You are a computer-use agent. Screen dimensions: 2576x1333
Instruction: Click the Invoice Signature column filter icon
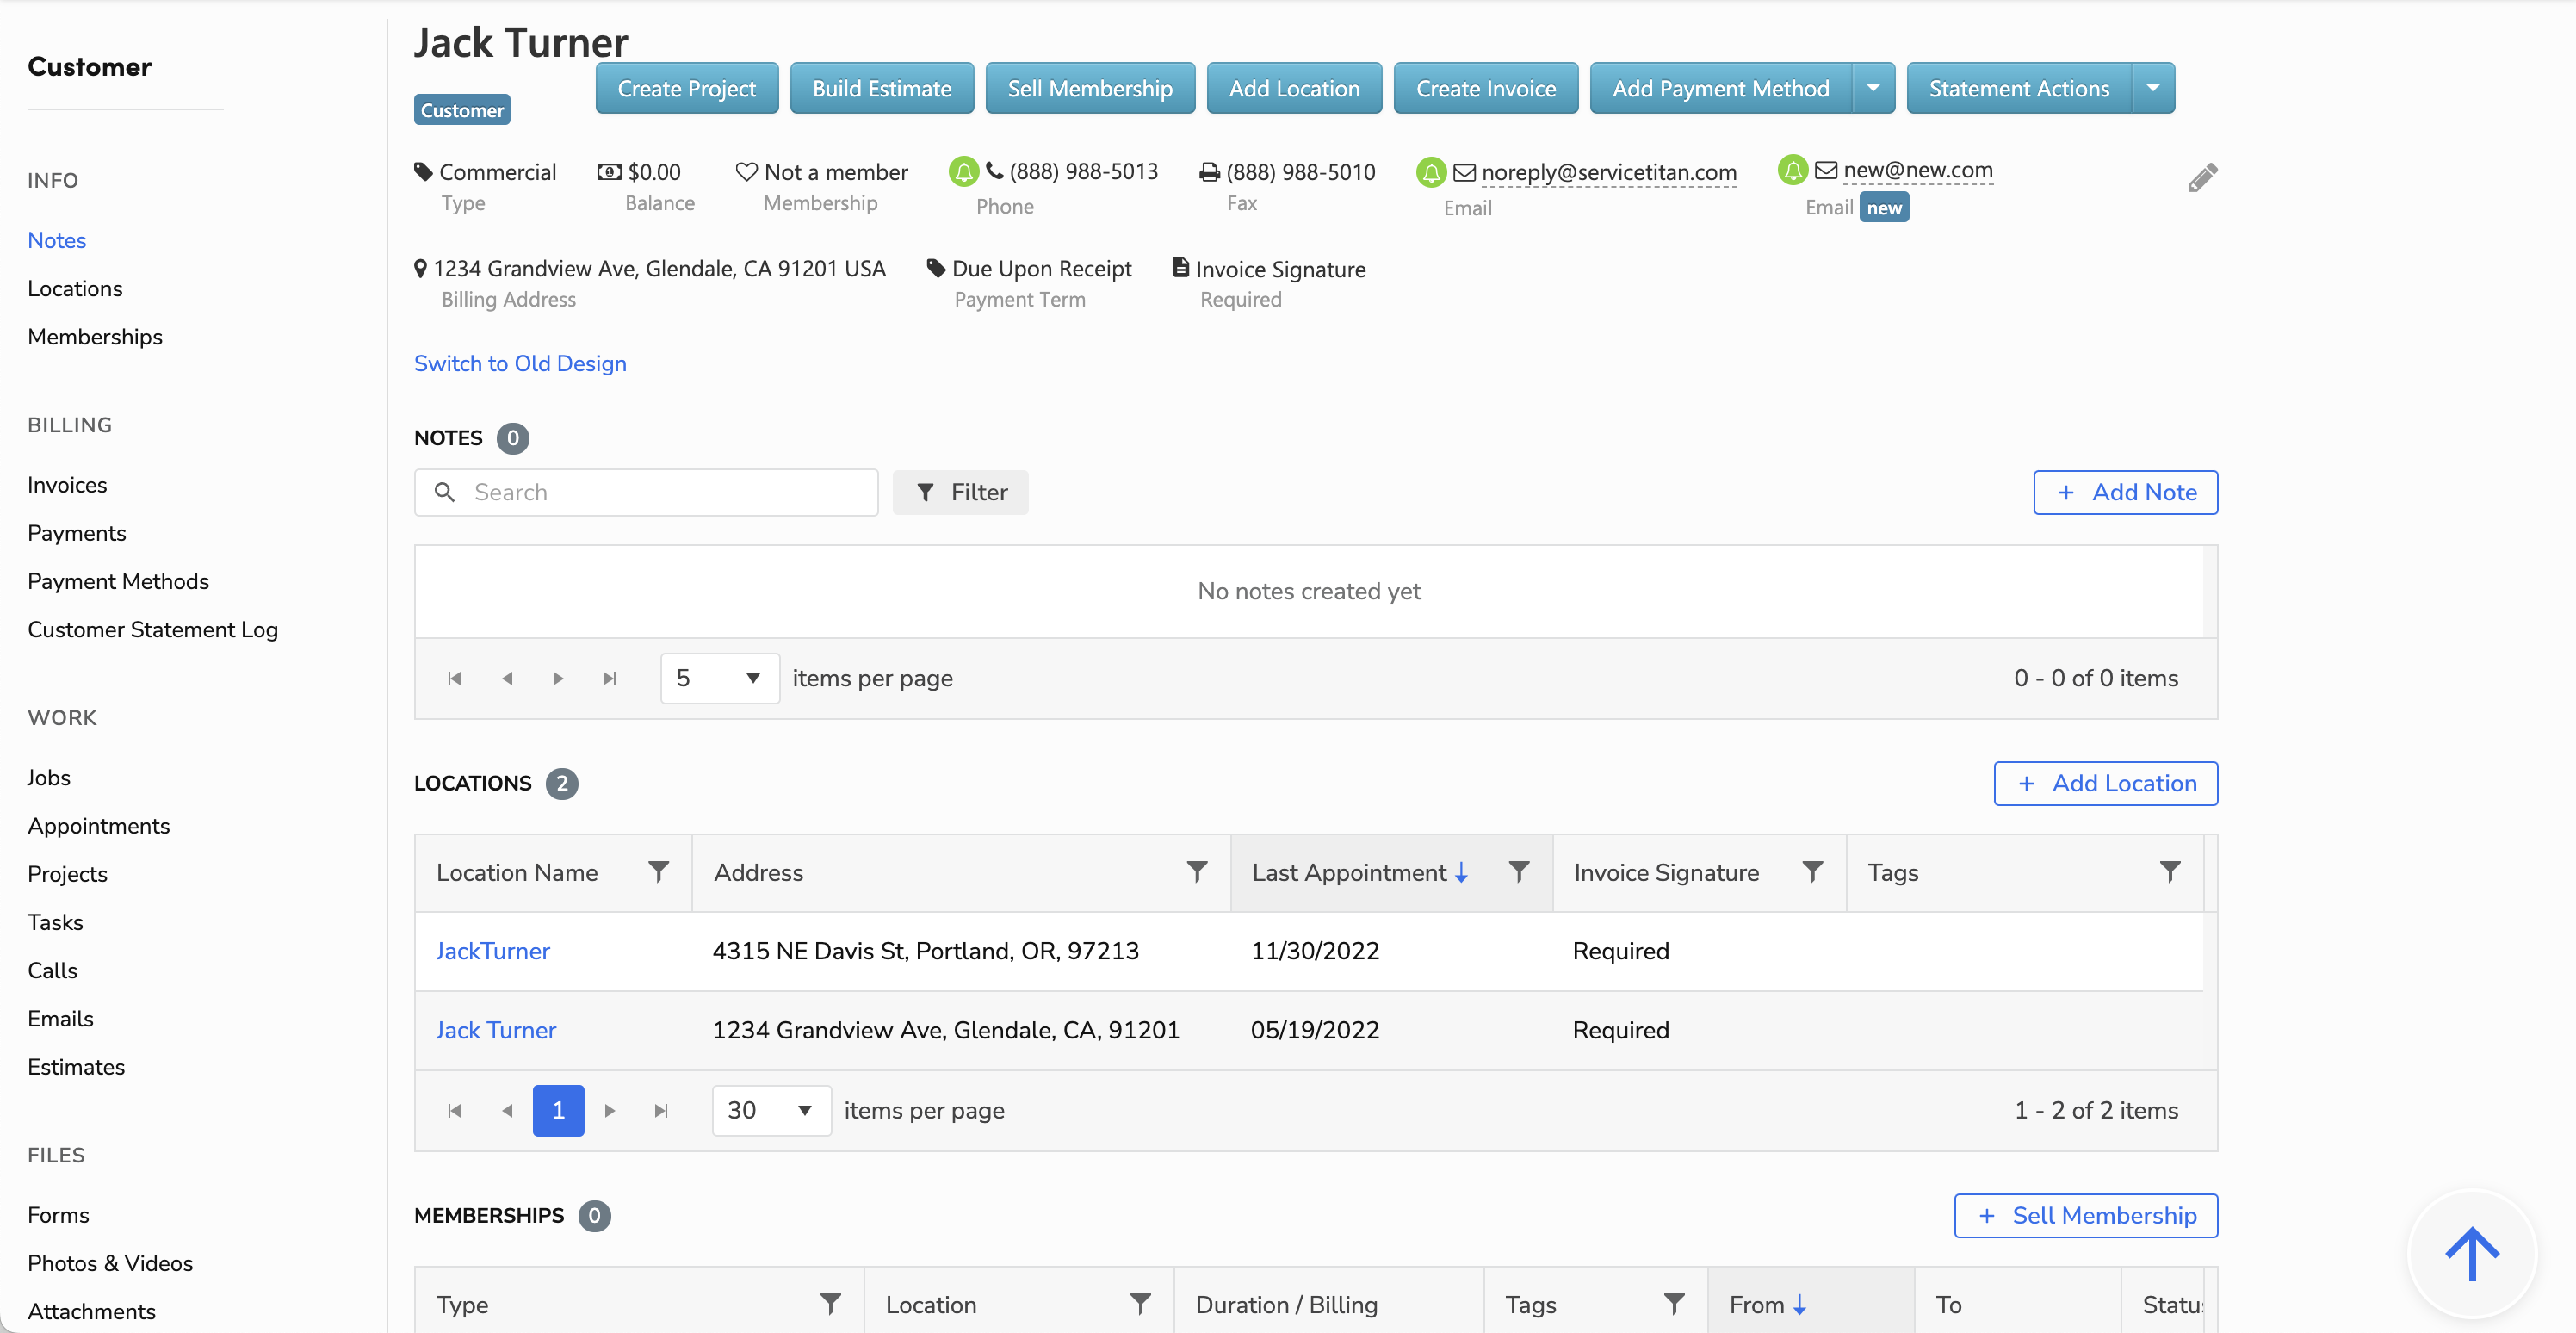click(1812, 872)
